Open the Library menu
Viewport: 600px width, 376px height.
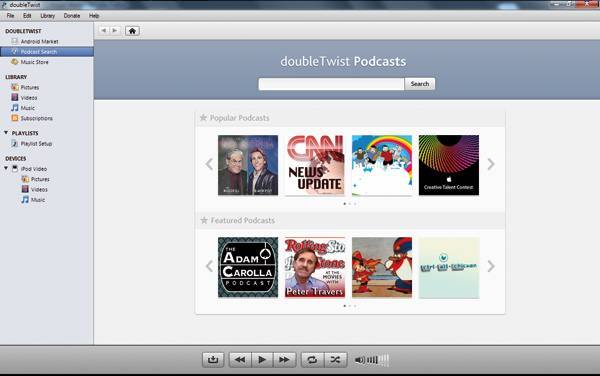[47, 16]
